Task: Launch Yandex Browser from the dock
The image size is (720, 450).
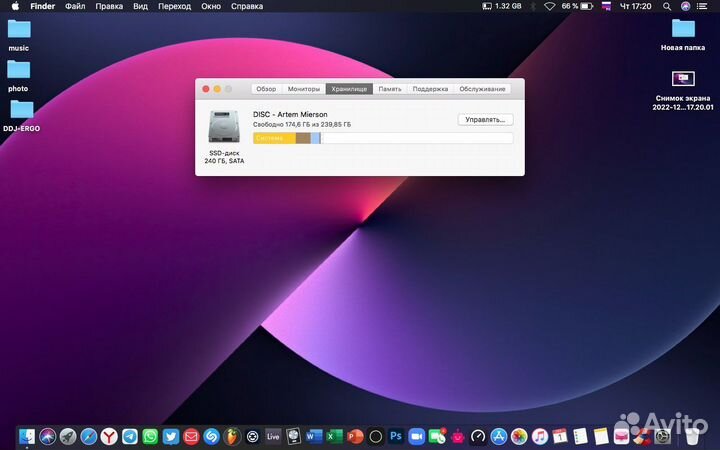Action: 109,436
